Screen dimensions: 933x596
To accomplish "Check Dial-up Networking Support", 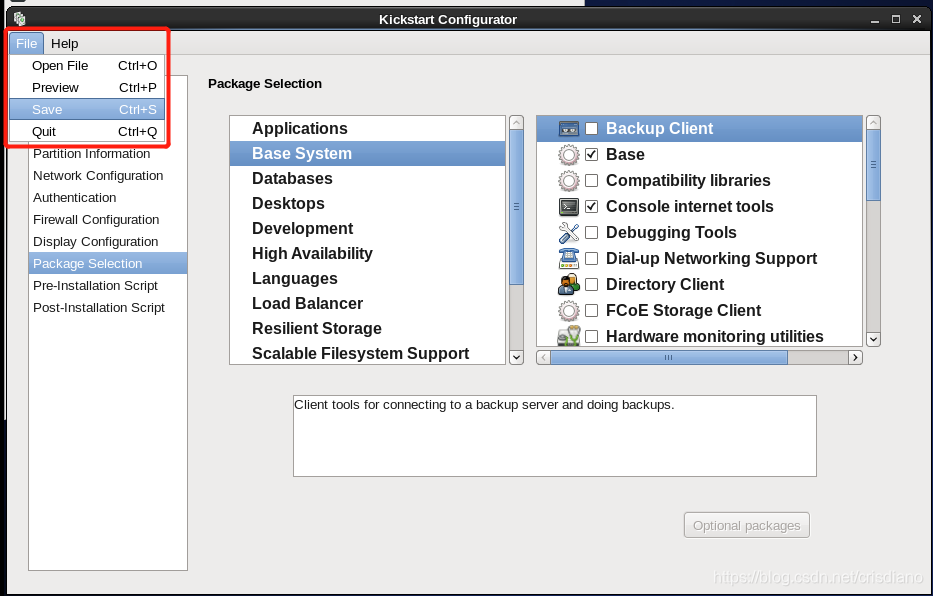I will pyautogui.click(x=591, y=259).
